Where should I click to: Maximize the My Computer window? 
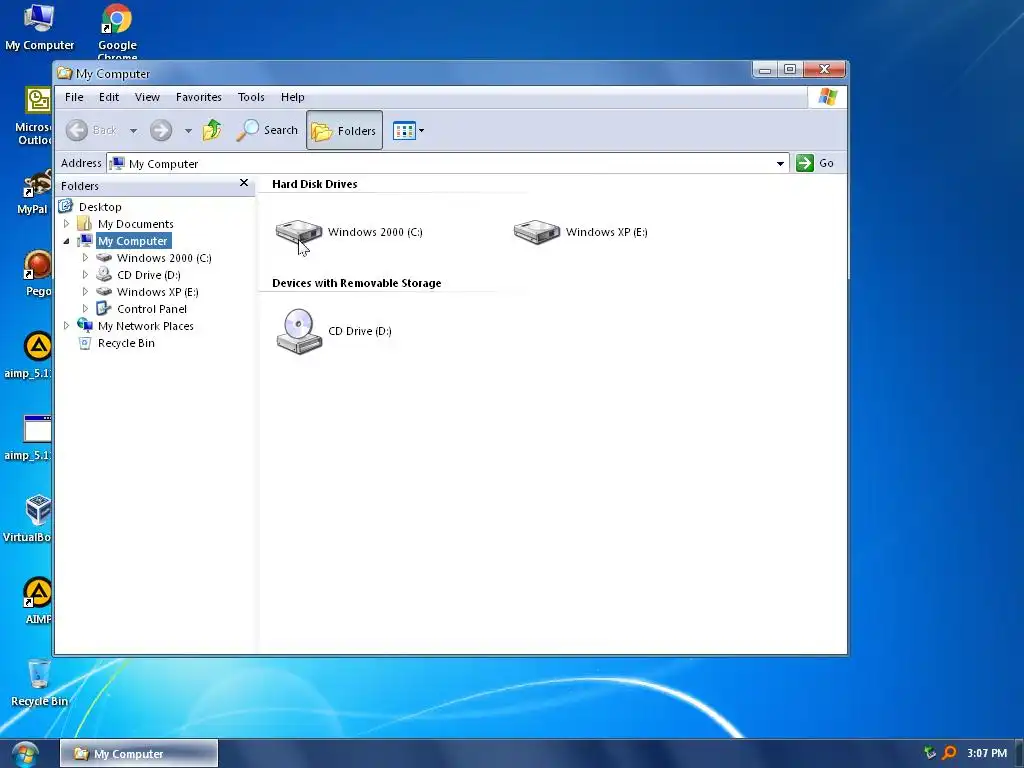point(790,69)
